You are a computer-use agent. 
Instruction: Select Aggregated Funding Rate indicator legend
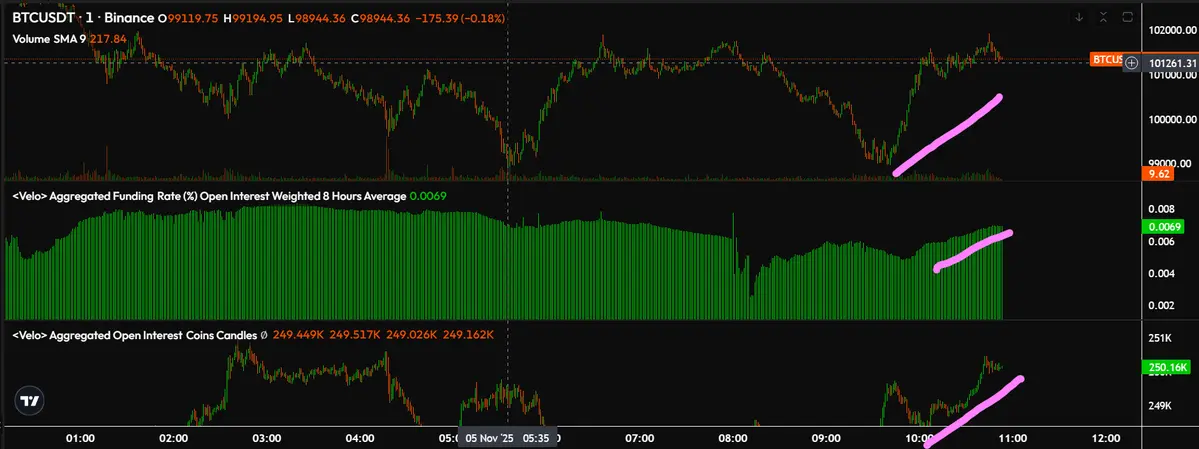(x=209, y=197)
